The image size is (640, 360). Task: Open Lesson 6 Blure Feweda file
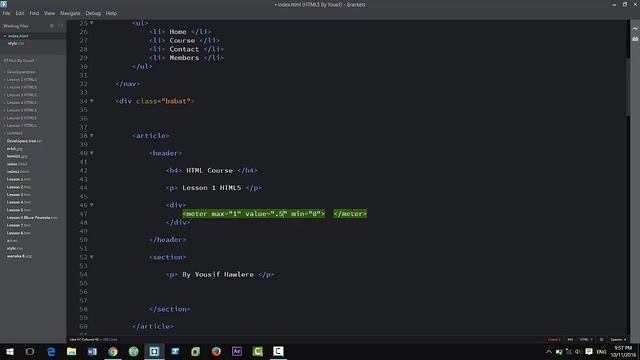pos(32,218)
